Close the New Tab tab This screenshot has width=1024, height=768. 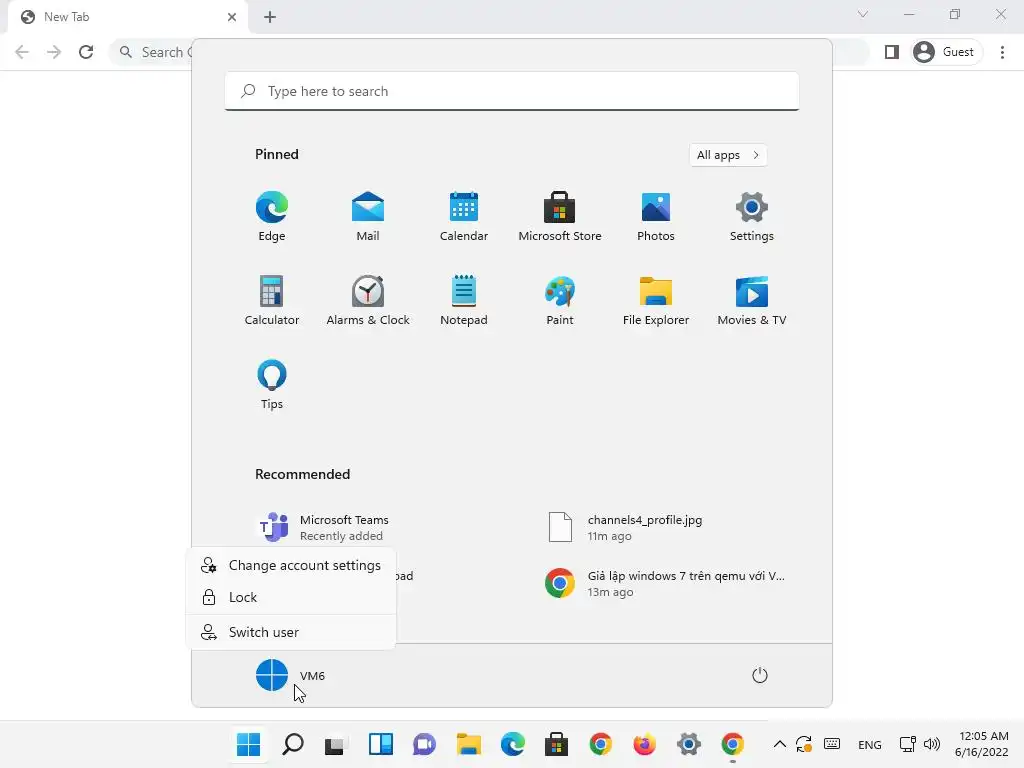pos(232,17)
